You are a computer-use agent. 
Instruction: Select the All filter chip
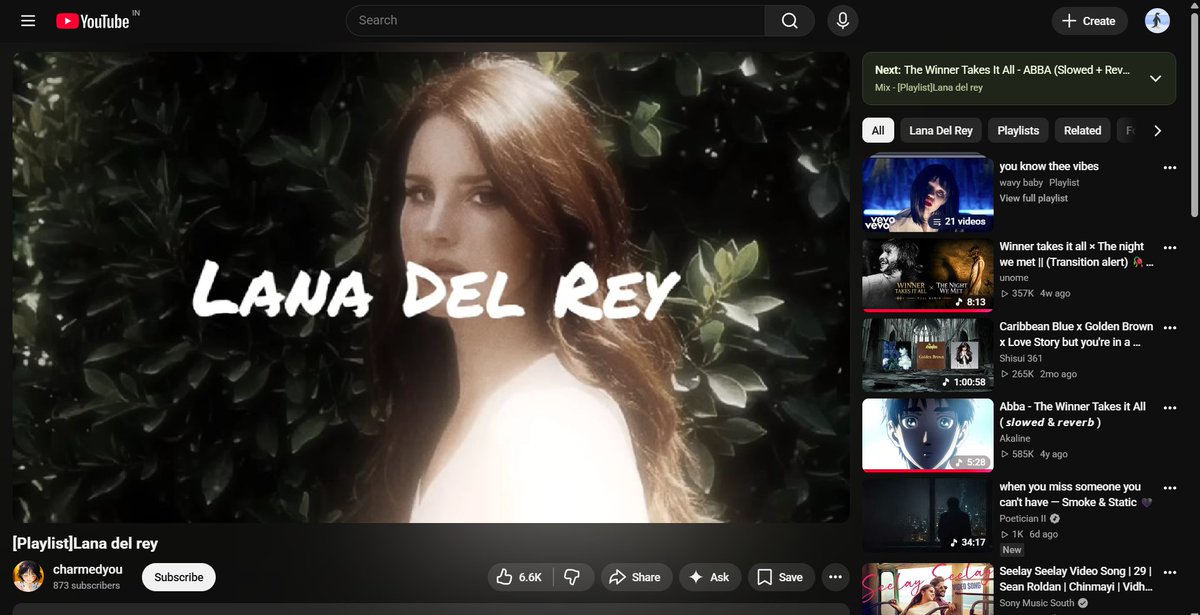point(877,130)
